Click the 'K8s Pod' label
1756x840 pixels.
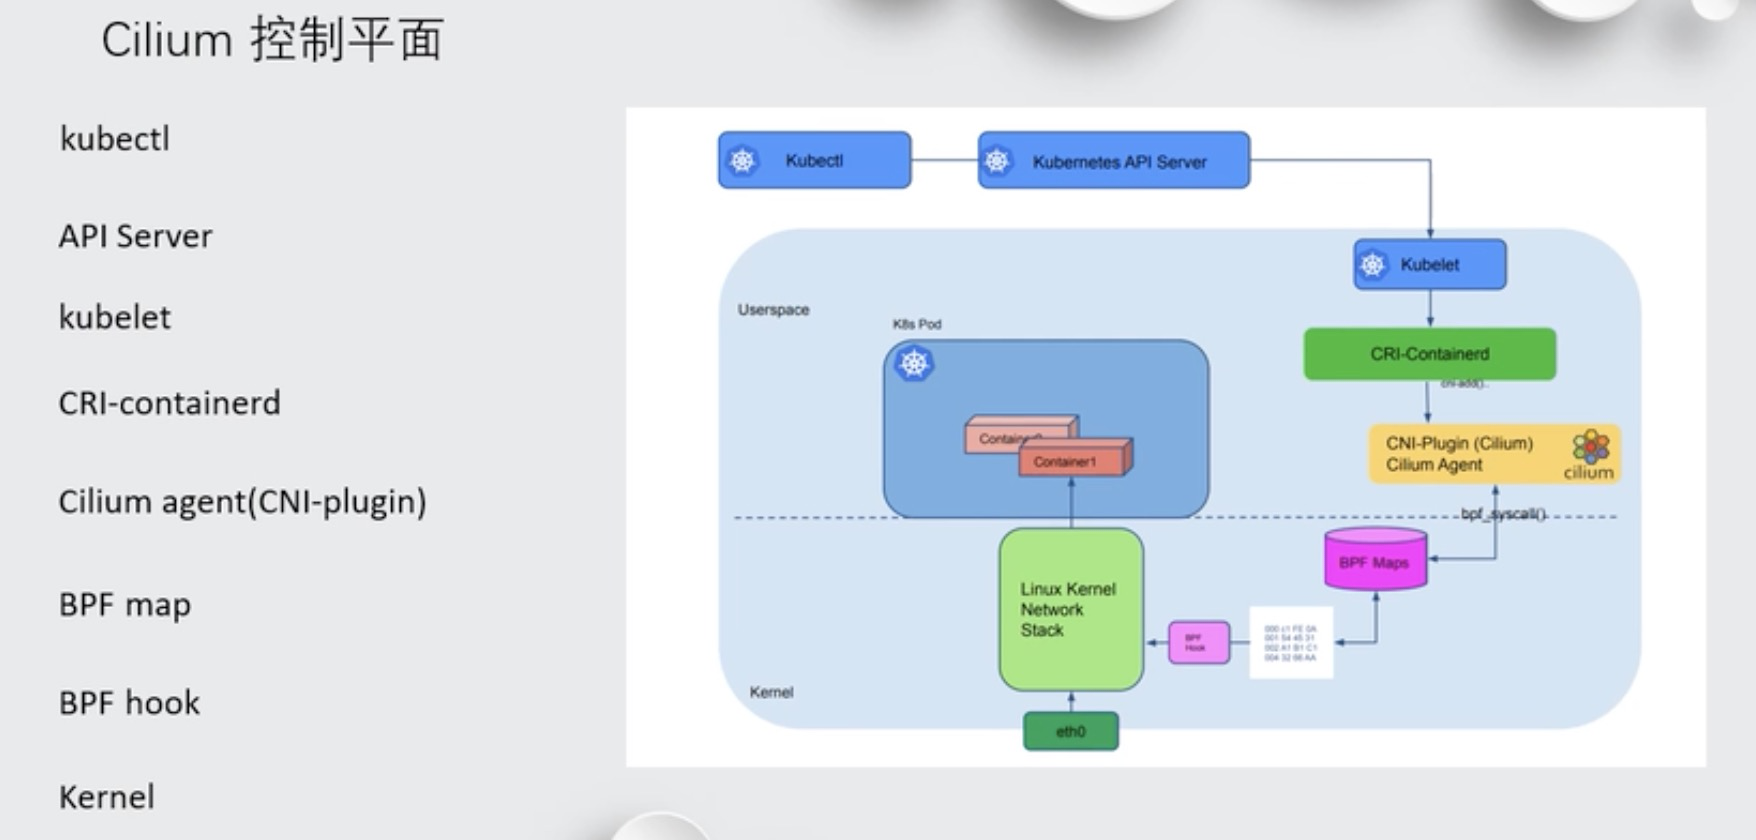tap(917, 324)
